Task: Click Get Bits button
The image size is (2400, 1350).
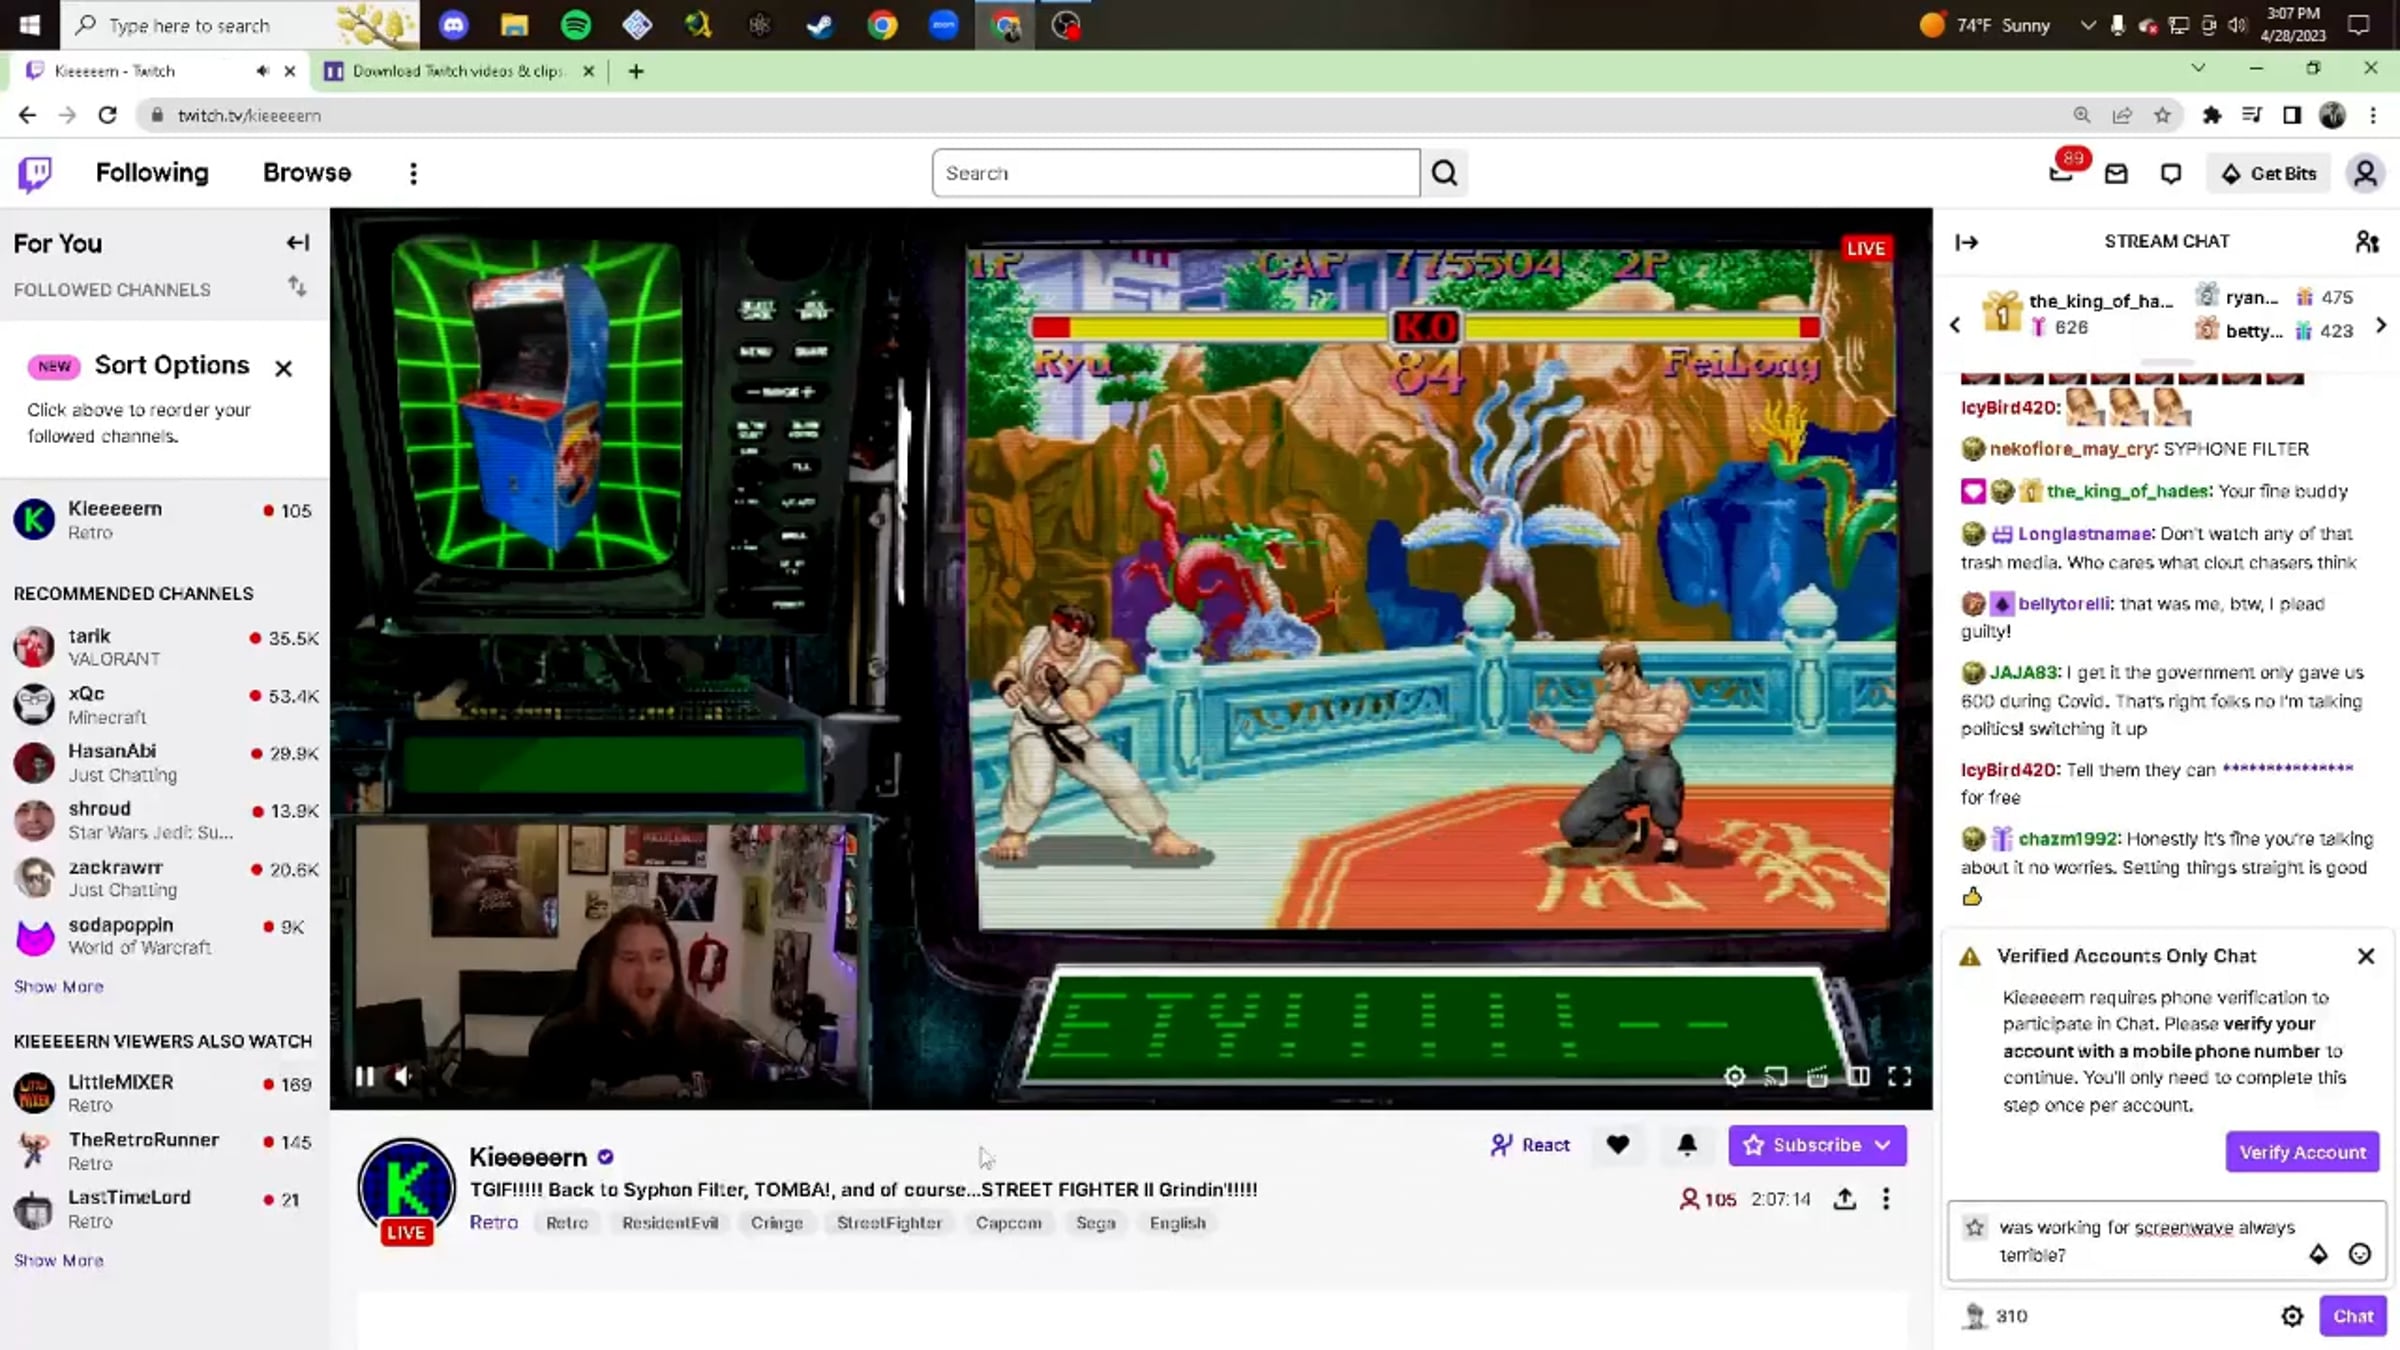Action: [2269, 174]
